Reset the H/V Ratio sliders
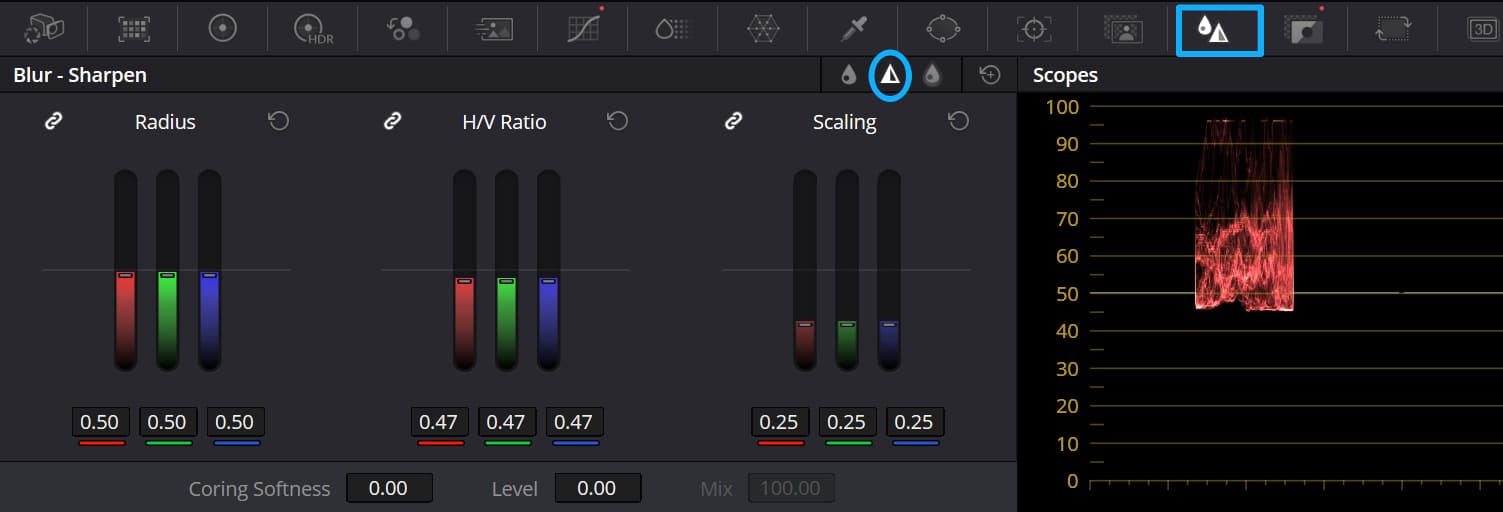1503x512 pixels. 618,121
